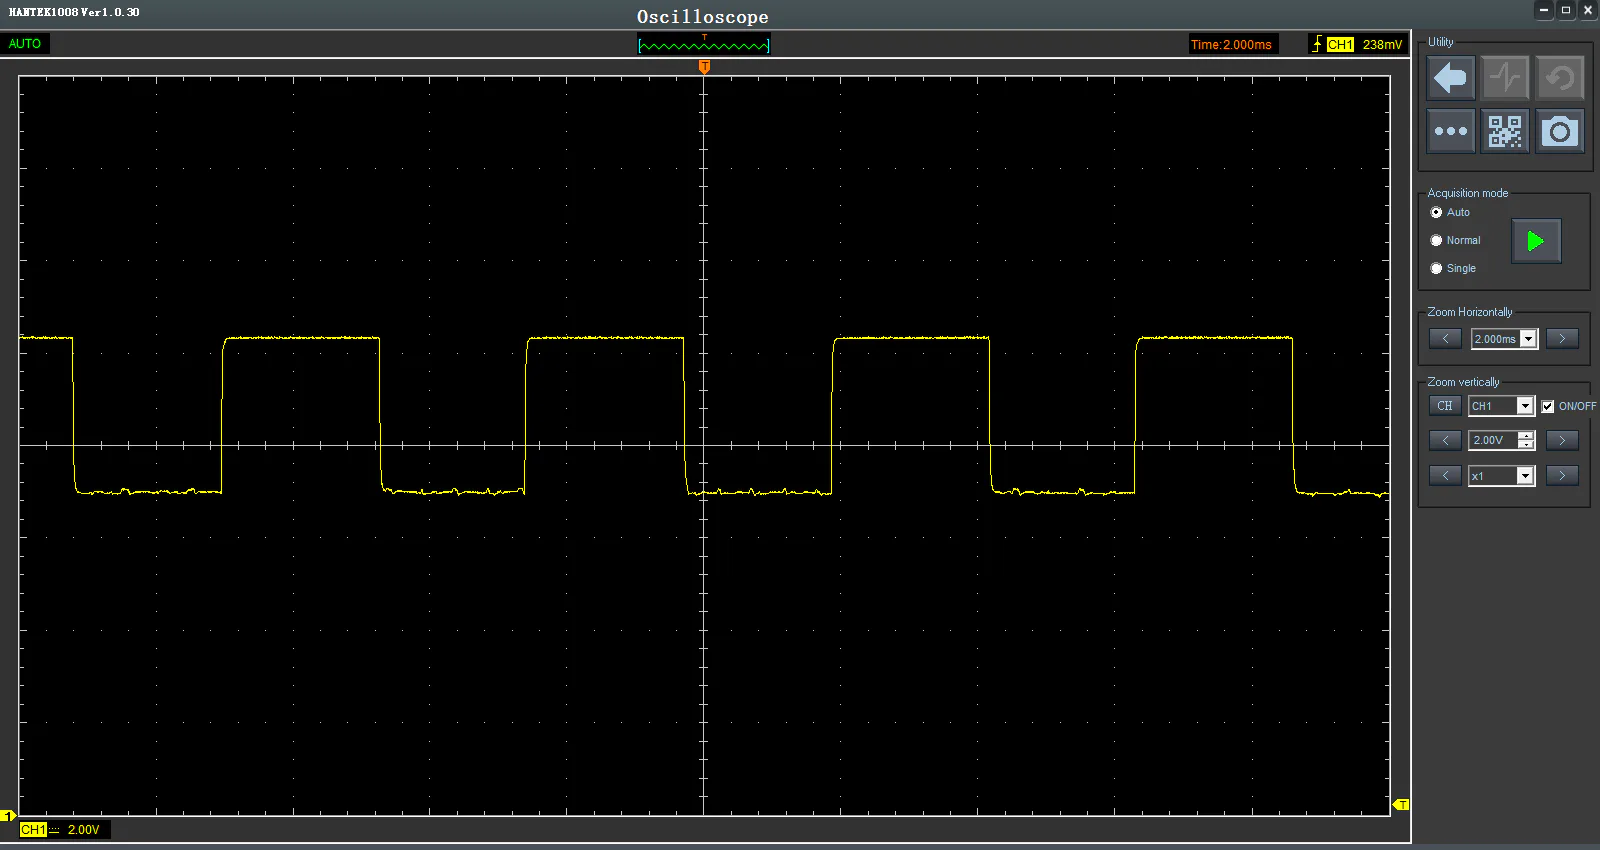Click the back arrow utility icon
The height and width of the screenshot is (850, 1600).
click(1450, 78)
